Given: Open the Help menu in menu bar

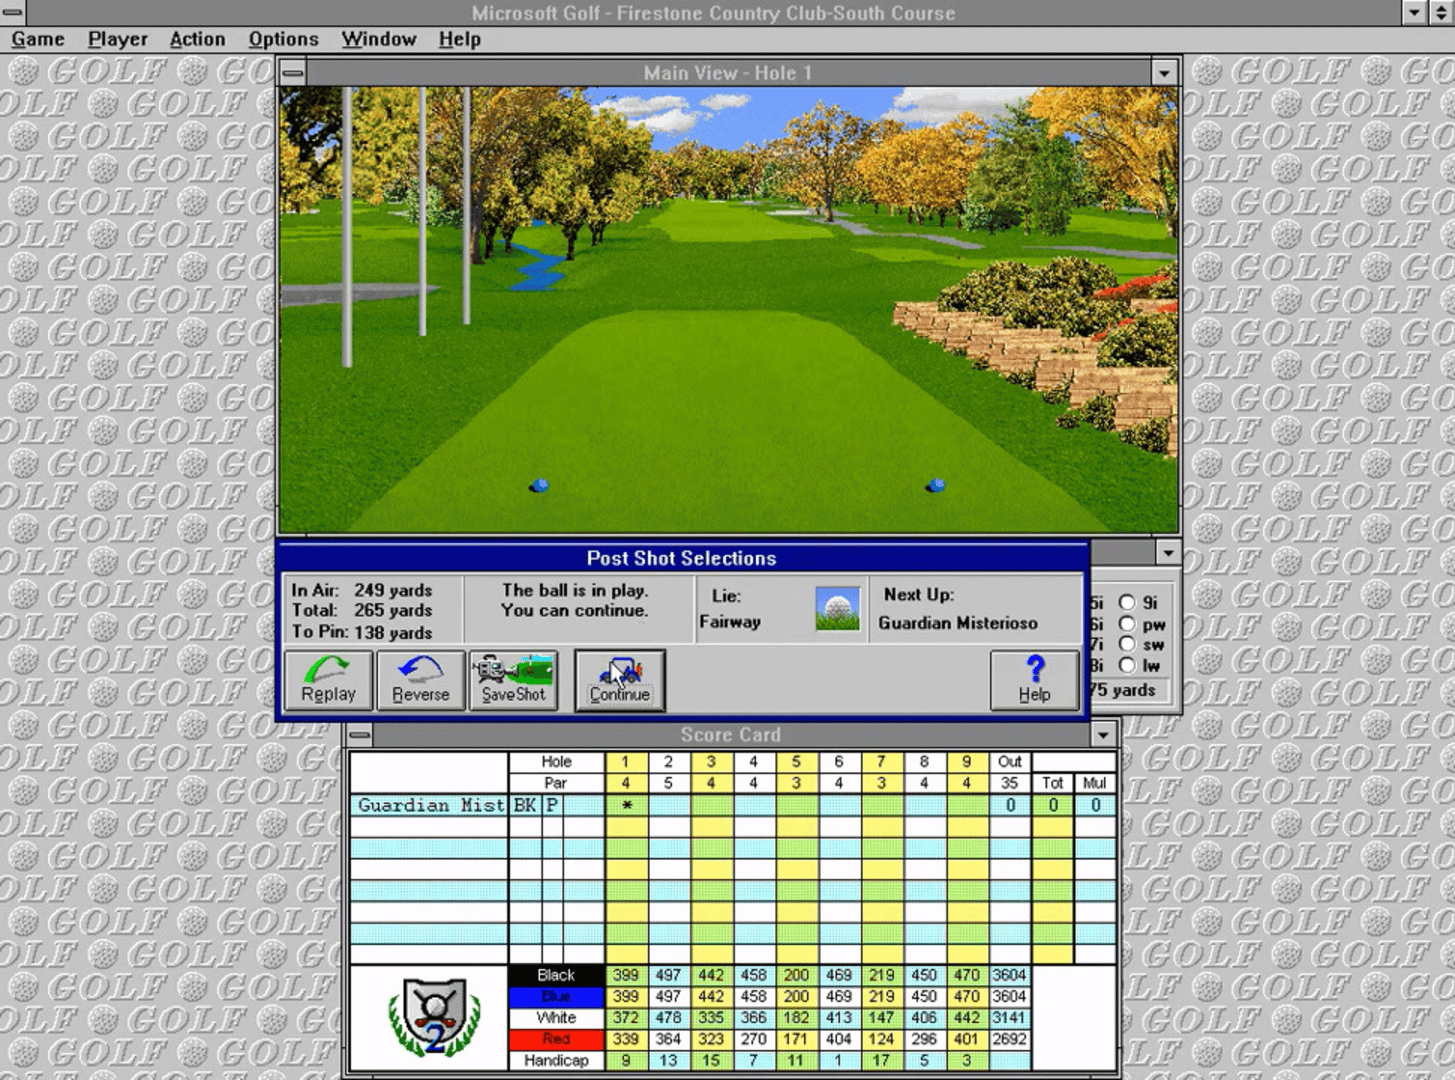Looking at the screenshot, I should click(x=459, y=39).
